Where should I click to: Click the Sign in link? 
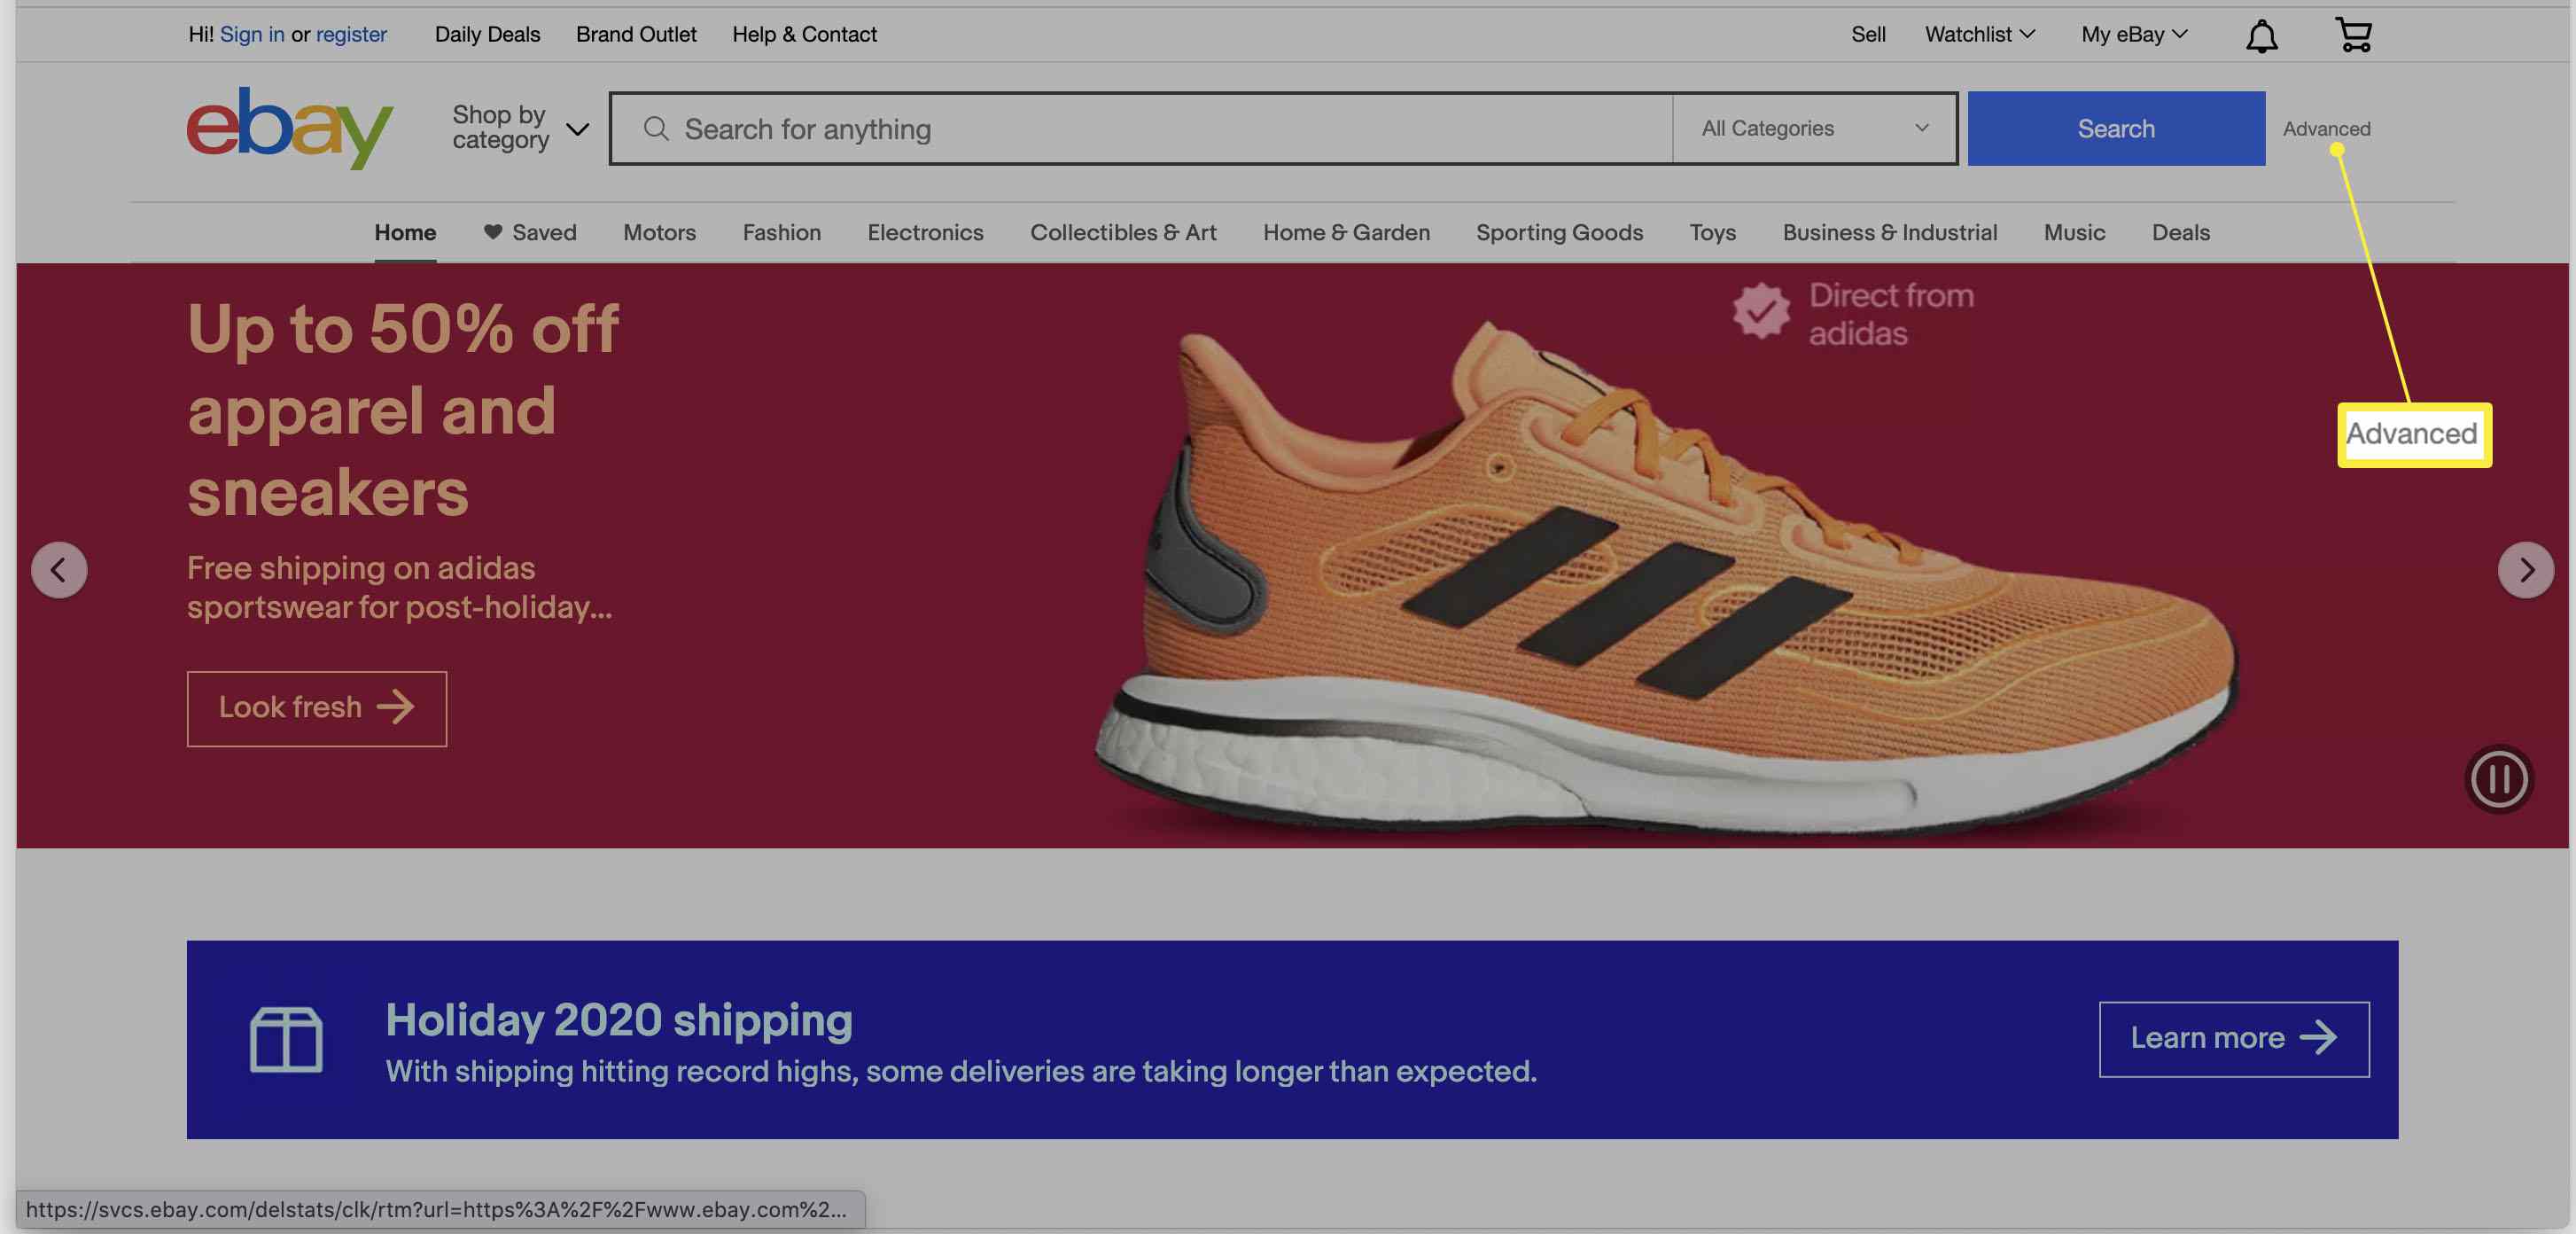(252, 34)
